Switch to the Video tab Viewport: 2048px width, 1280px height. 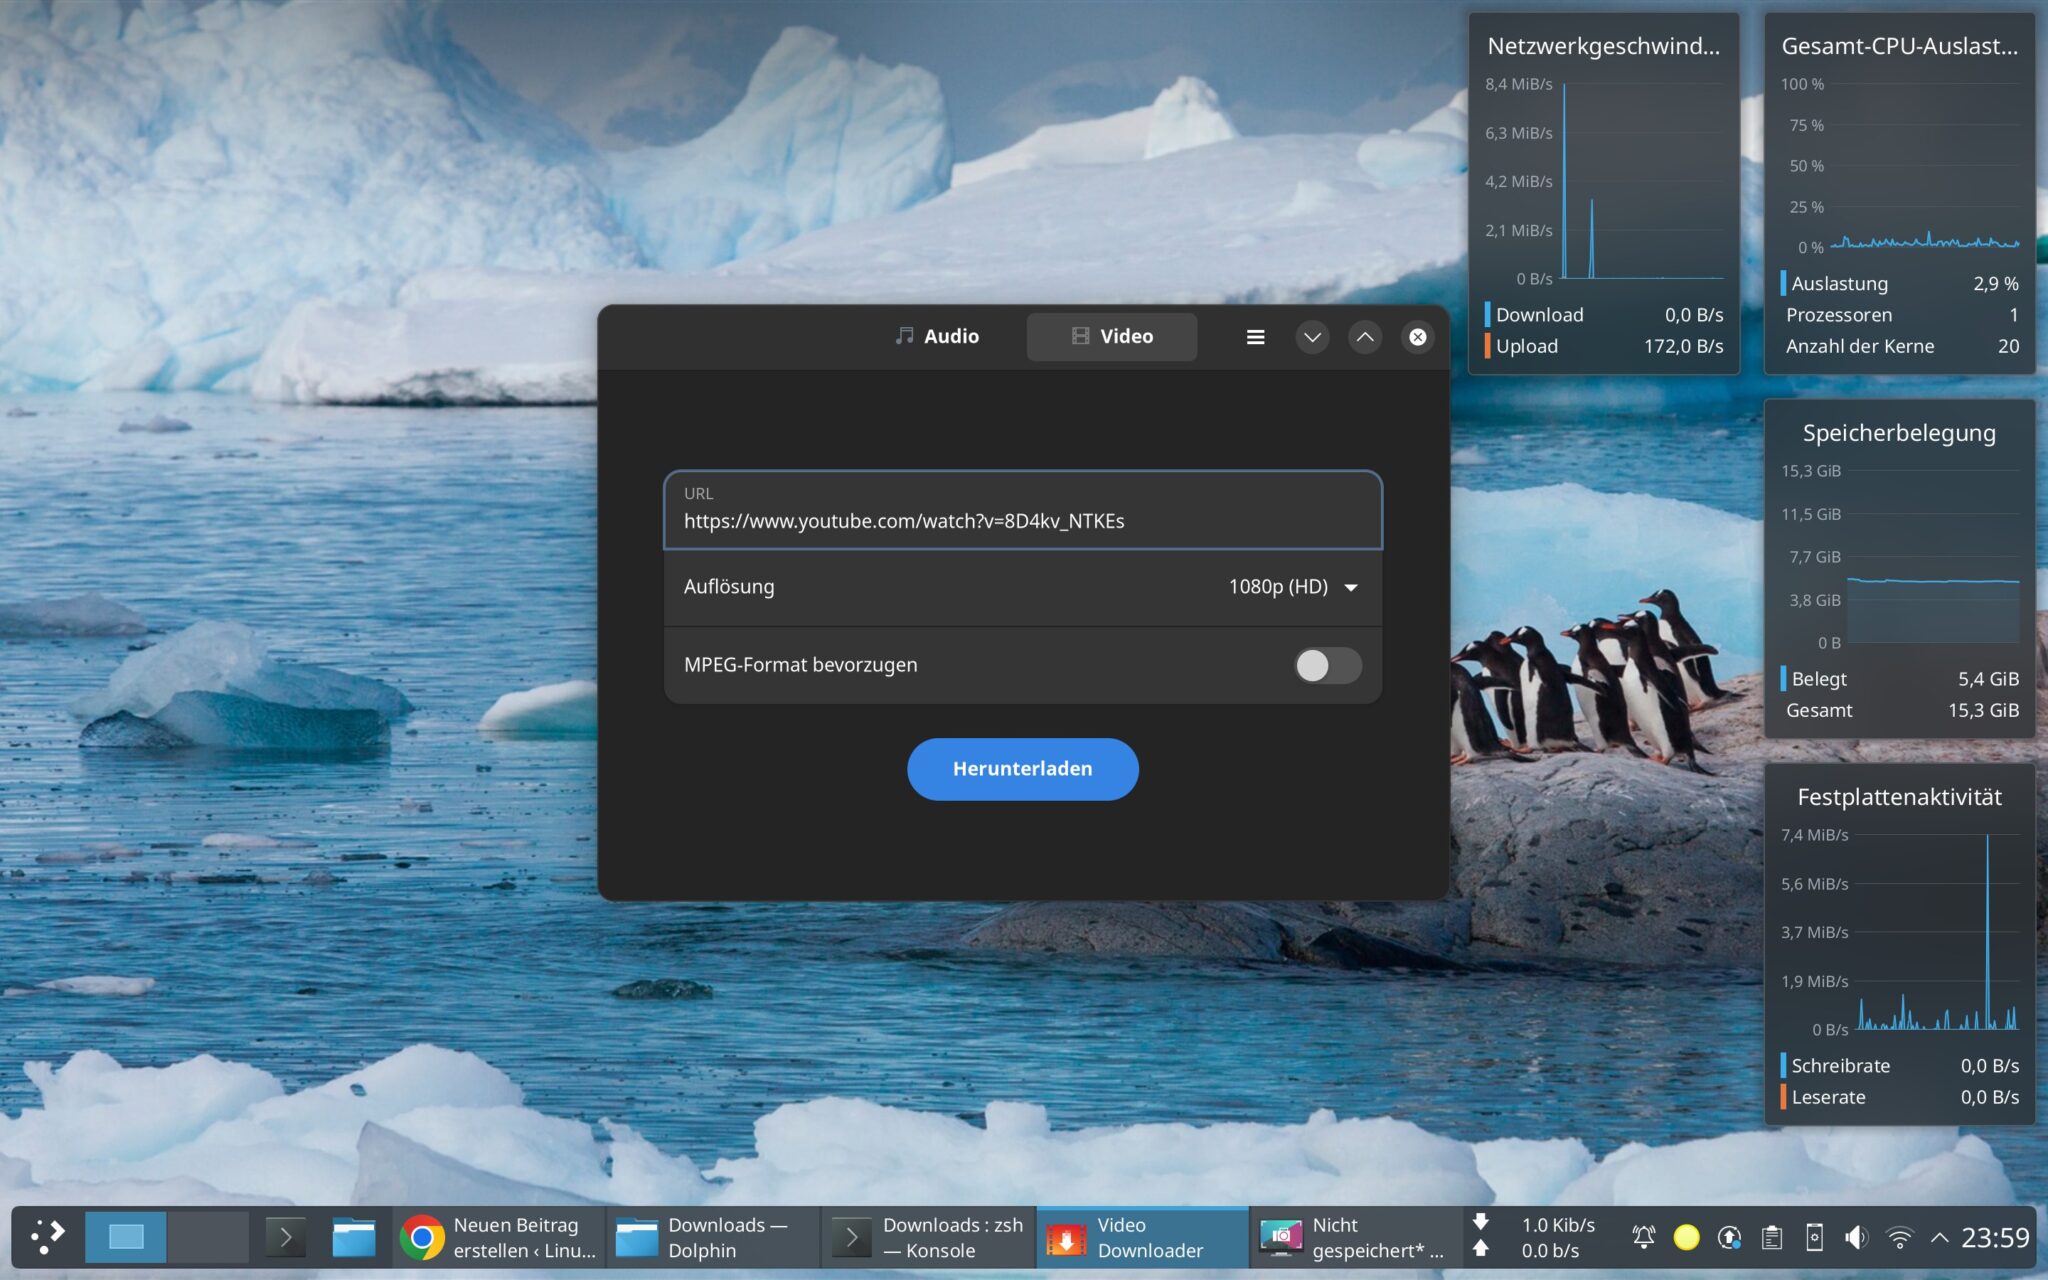click(1112, 336)
